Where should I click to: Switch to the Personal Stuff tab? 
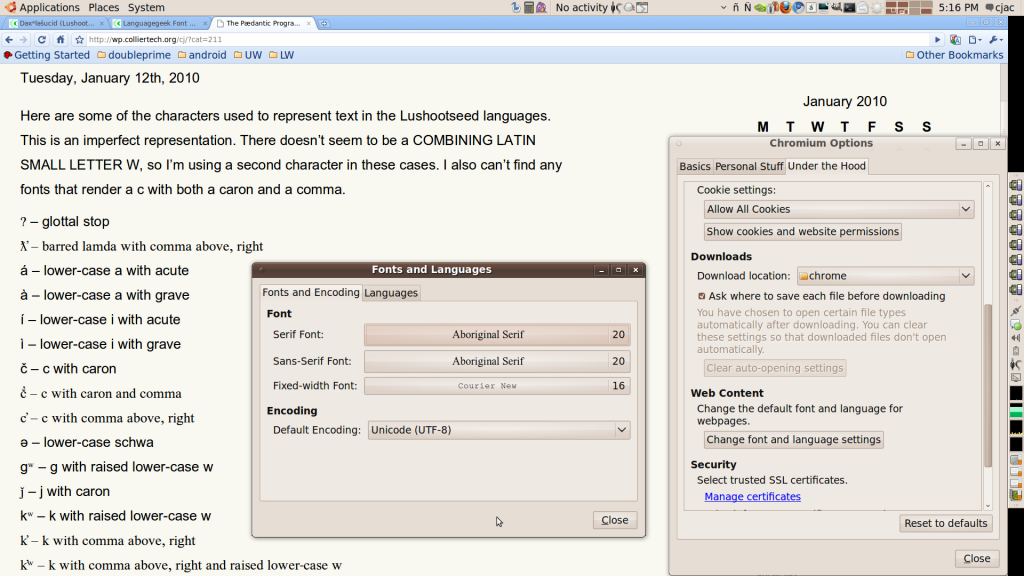(749, 166)
